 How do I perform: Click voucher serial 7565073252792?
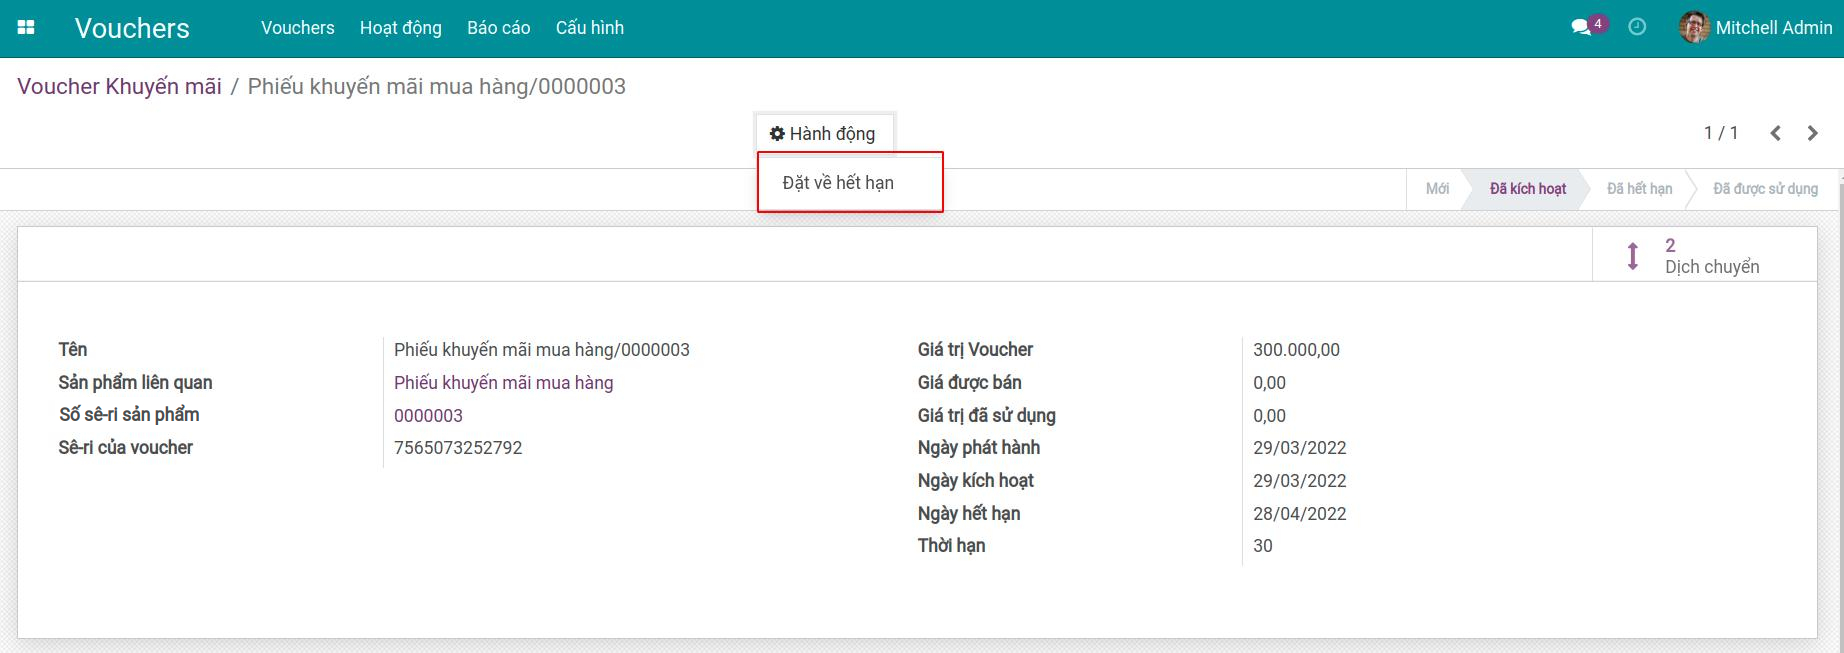coord(458,448)
